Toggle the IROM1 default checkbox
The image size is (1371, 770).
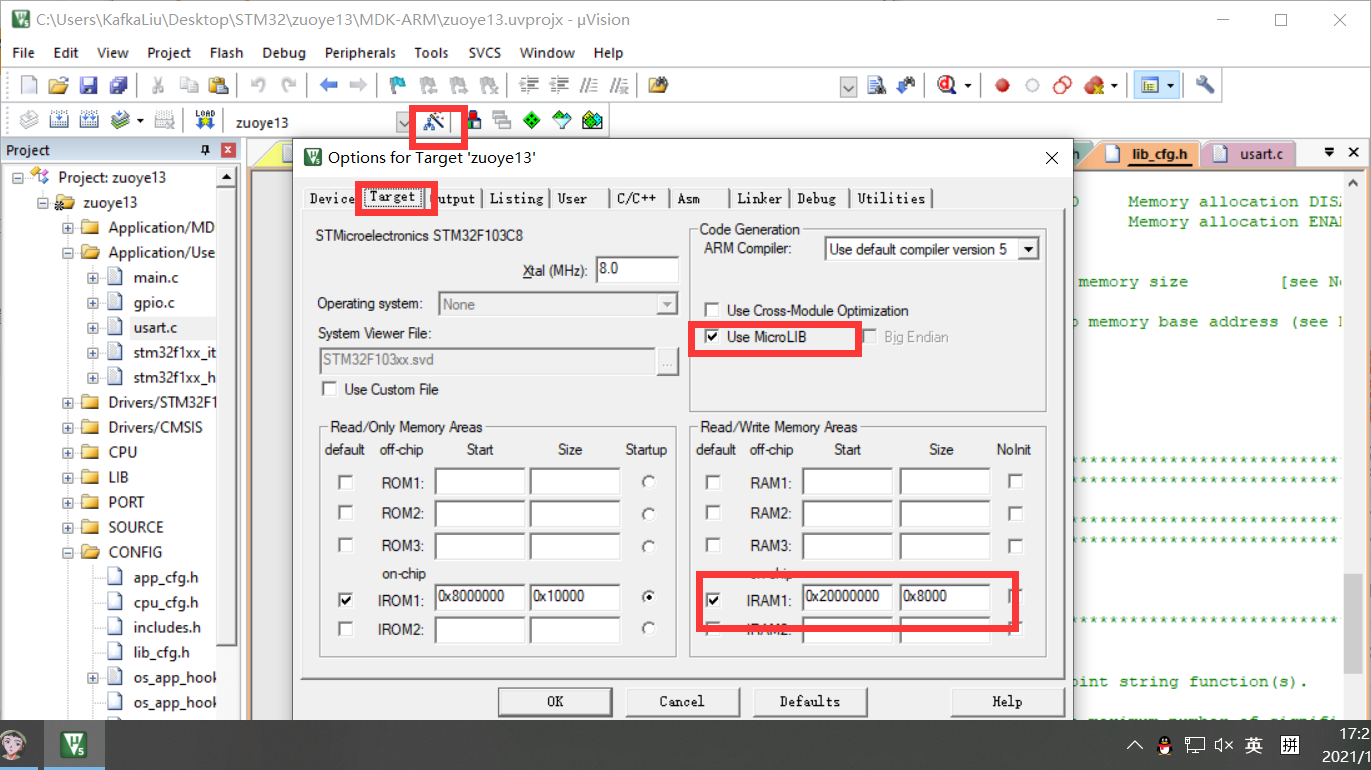click(346, 600)
